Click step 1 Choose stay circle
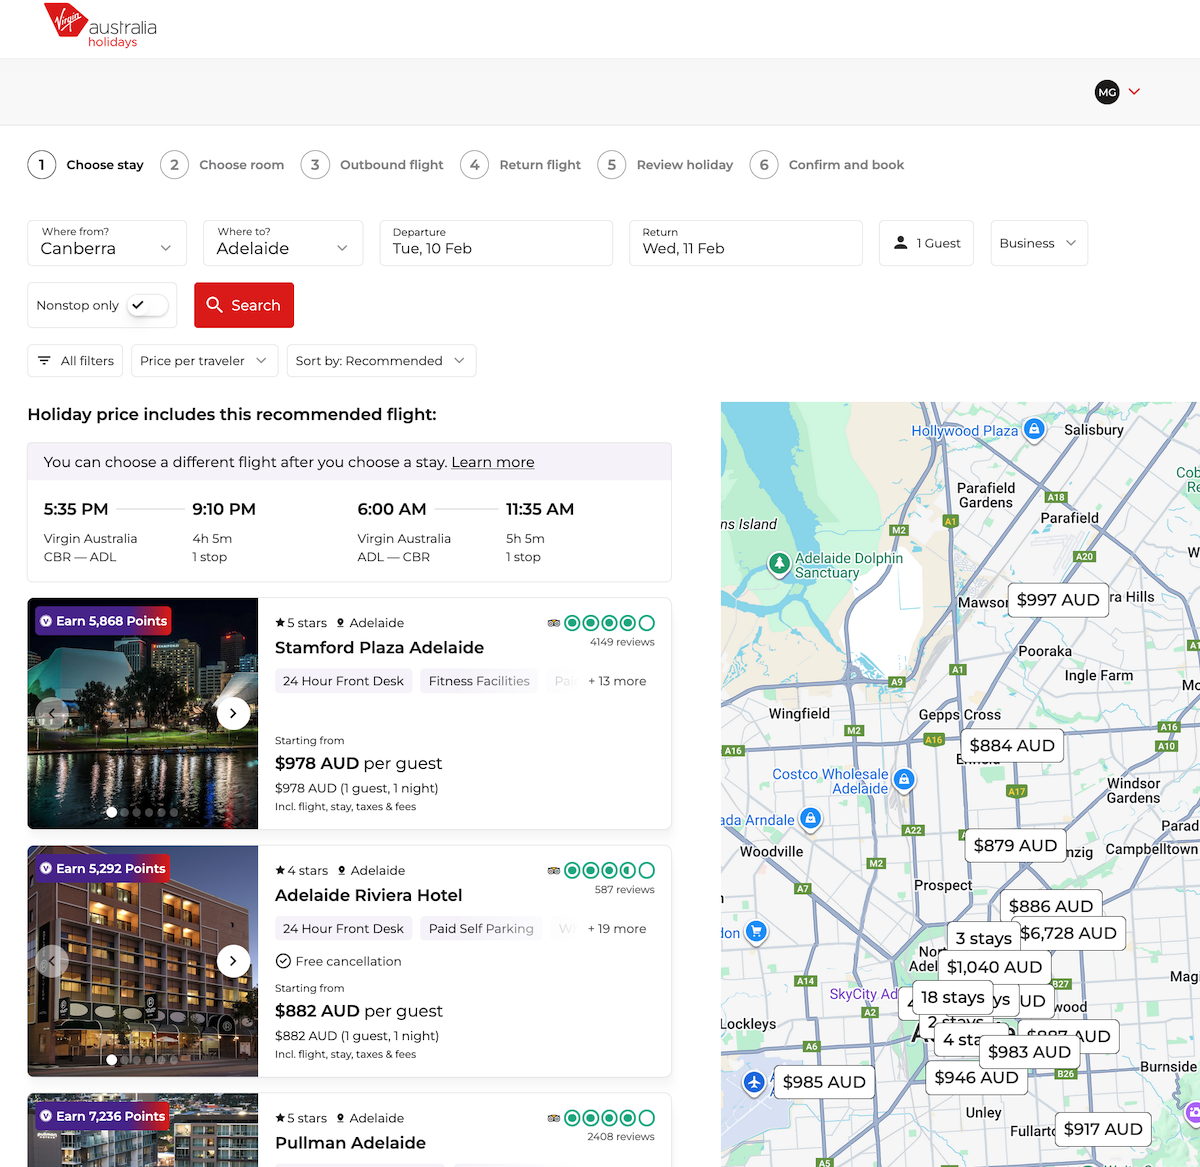The image size is (1200, 1167). pyautogui.click(x=41, y=164)
